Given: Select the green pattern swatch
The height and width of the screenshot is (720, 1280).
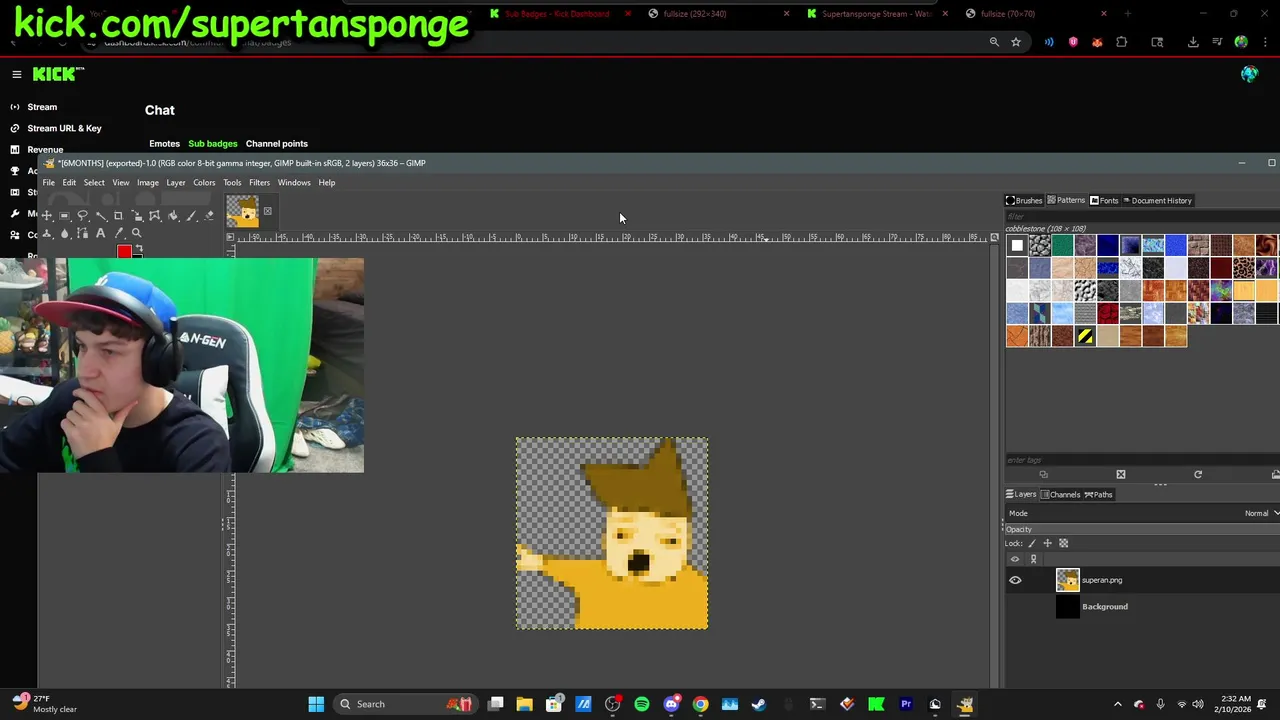Looking at the screenshot, I should (x=1062, y=245).
